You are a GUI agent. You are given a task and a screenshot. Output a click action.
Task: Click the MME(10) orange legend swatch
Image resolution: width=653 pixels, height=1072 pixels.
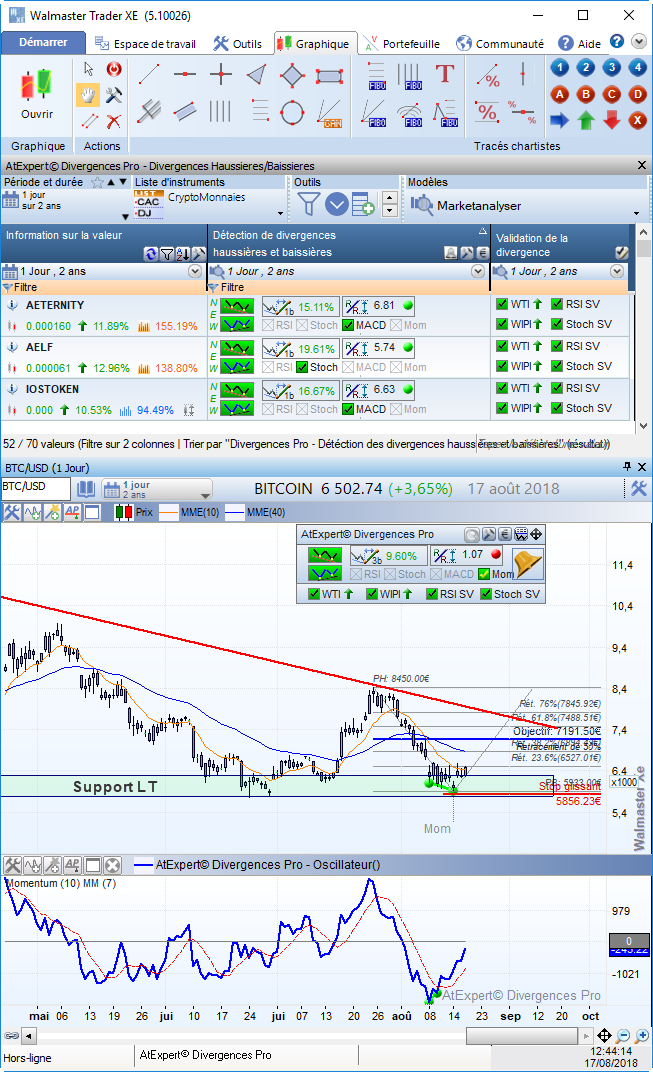168,512
